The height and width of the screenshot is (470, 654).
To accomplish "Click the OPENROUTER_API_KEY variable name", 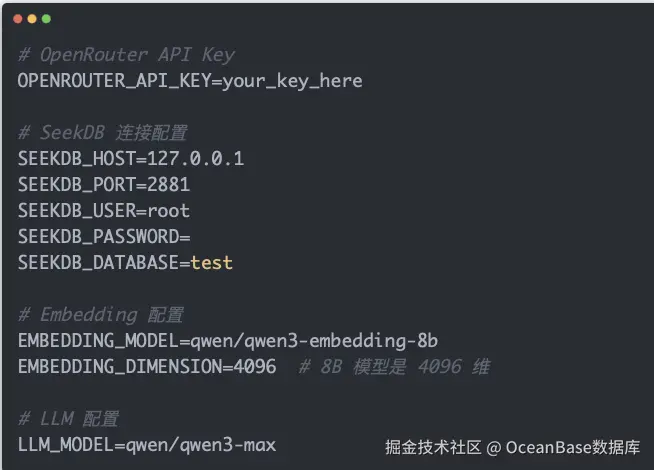I will pos(114,81).
